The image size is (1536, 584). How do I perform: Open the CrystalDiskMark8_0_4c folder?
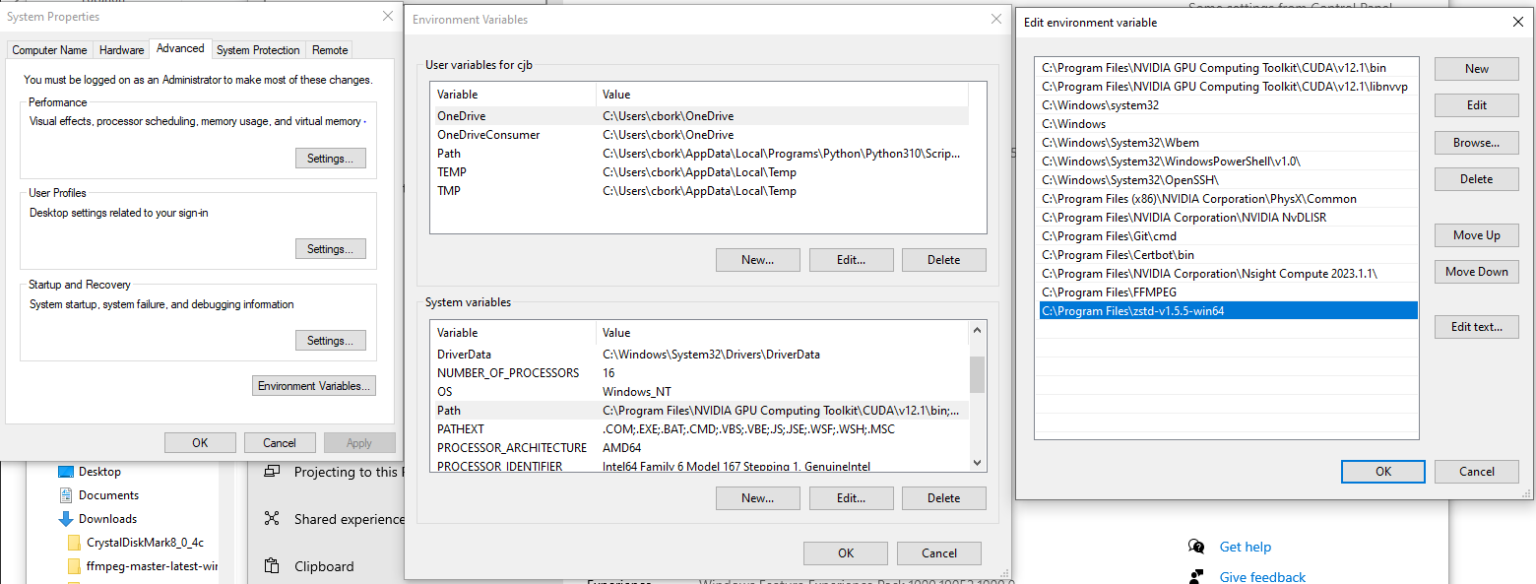(144, 542)
